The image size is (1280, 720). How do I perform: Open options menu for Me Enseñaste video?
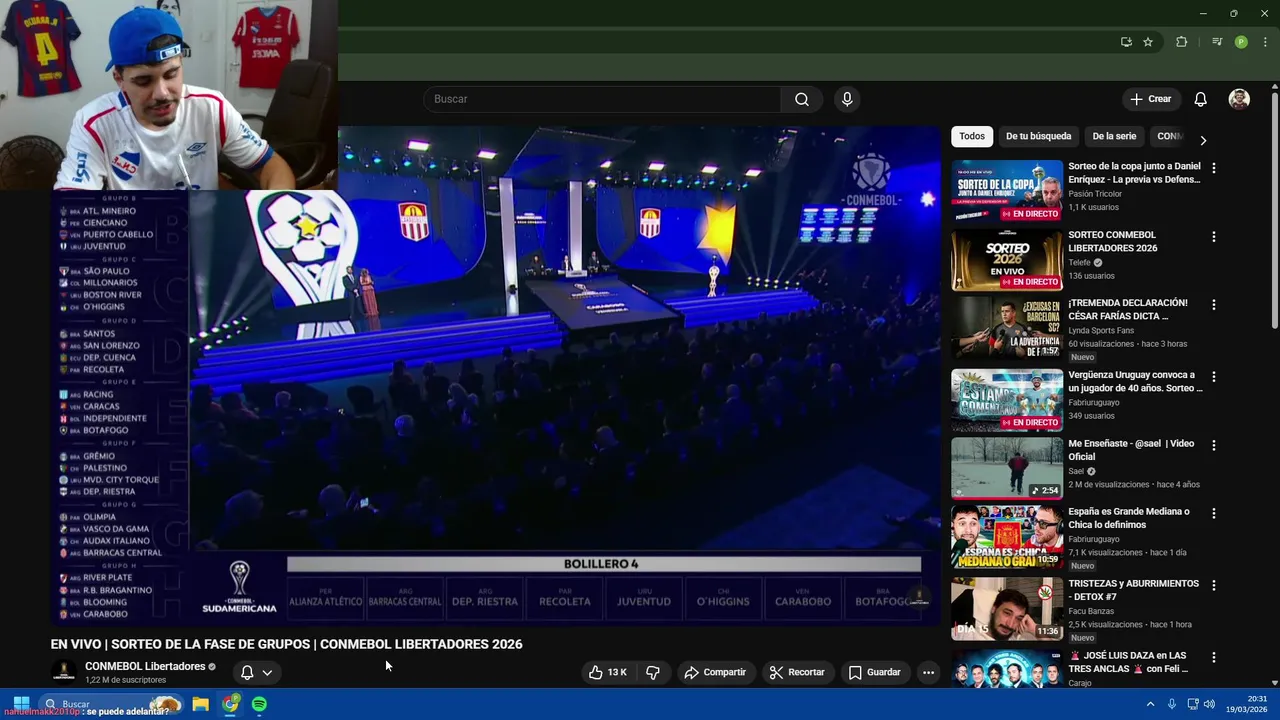(x=1213, y=445)
